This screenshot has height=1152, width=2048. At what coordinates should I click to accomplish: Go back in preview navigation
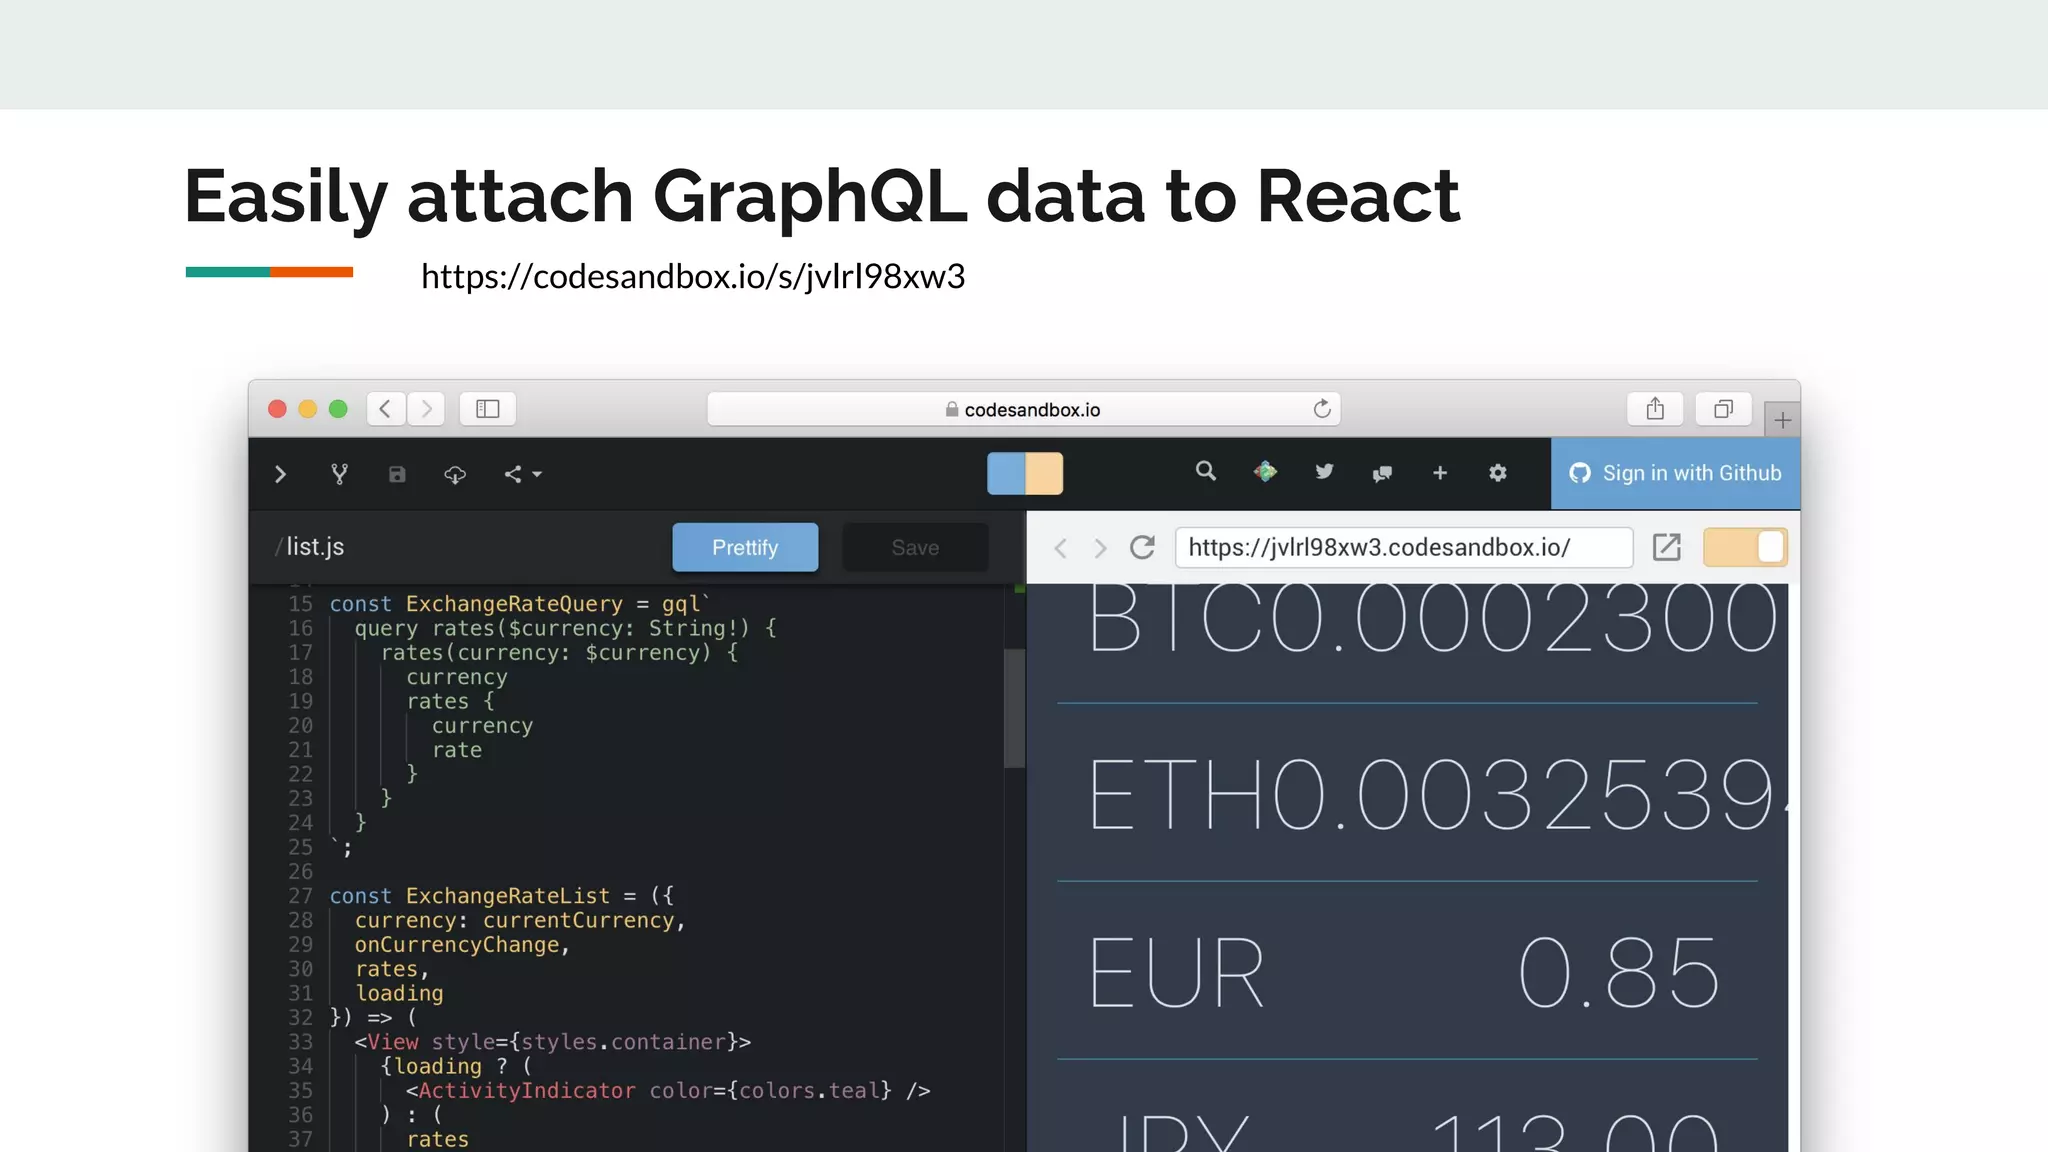[x=1061, y=548]
